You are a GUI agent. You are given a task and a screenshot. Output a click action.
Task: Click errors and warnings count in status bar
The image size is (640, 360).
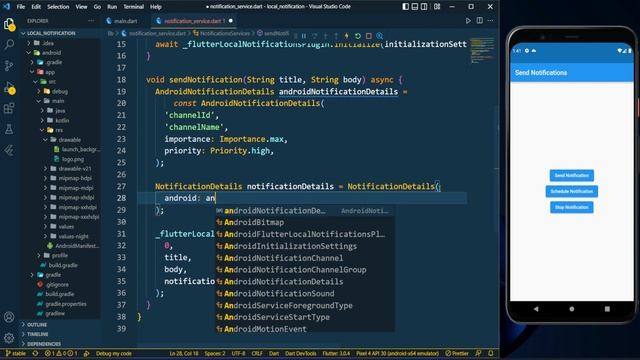pos(61,353)
